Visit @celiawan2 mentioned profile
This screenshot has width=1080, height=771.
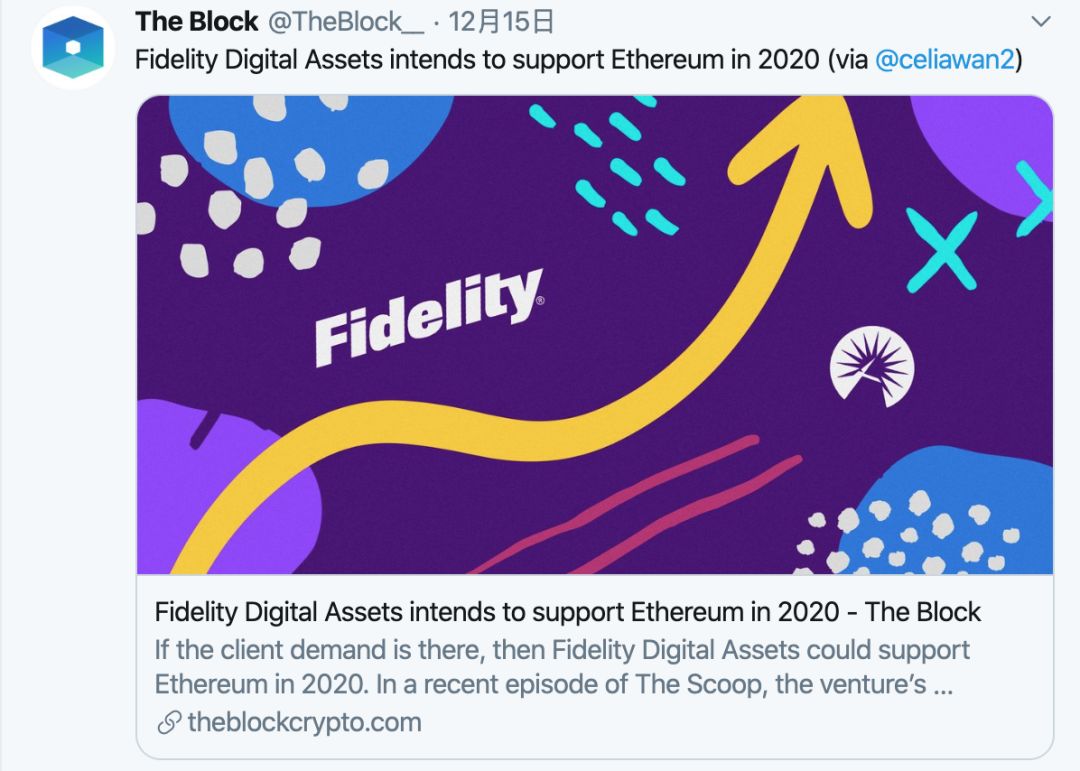[945, 59]
